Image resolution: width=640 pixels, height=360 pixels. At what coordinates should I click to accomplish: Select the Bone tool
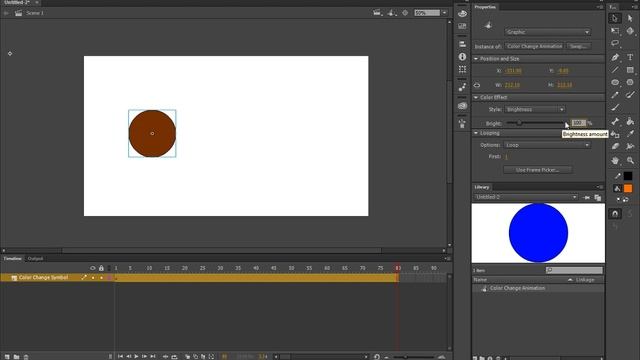point(615,121)
